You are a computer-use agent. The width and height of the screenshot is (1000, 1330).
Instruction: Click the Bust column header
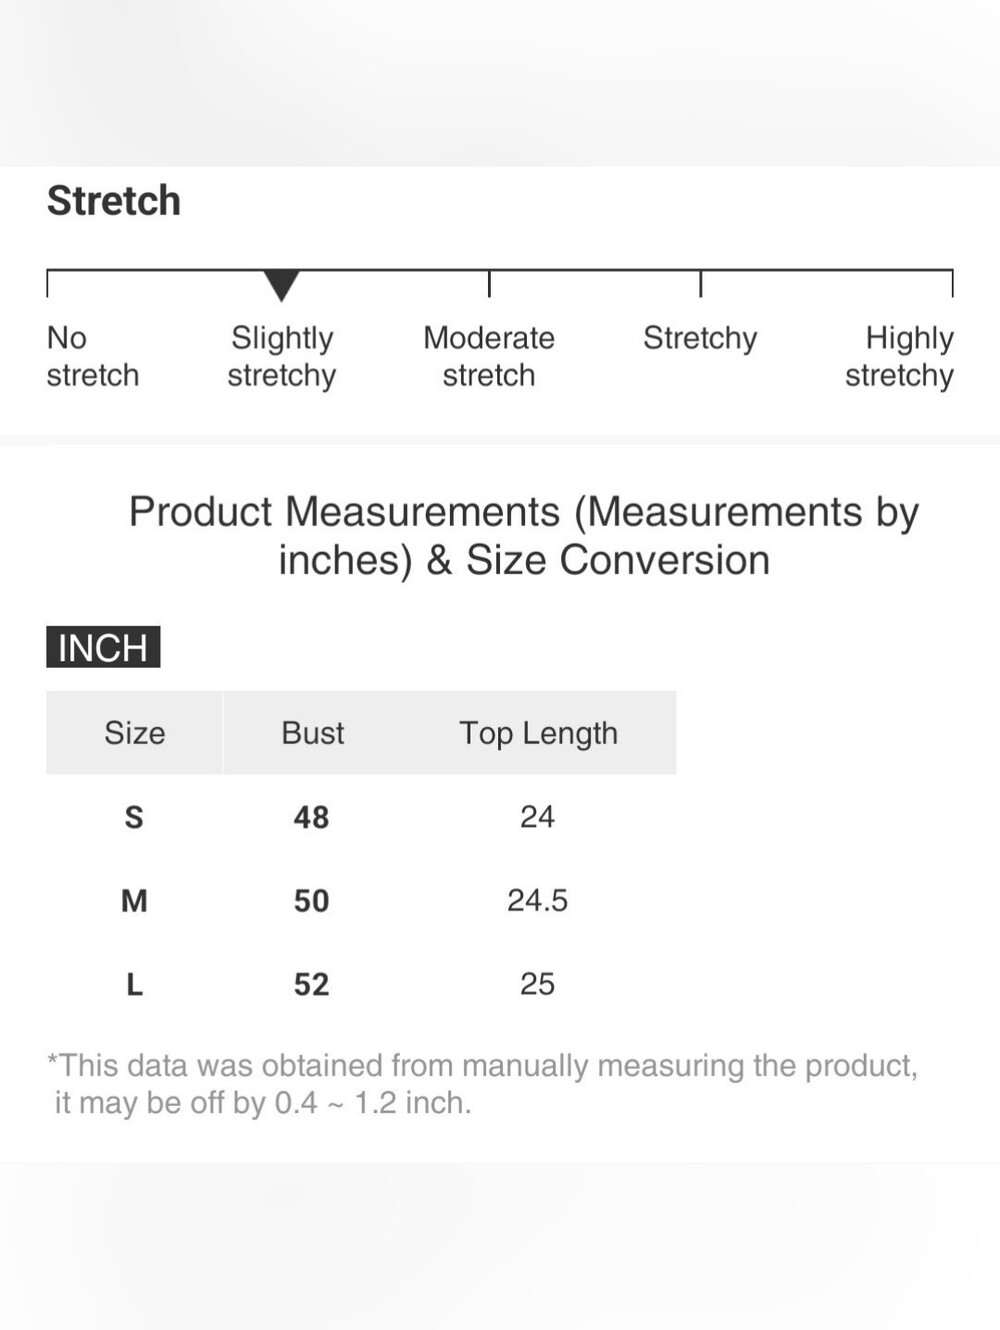(313, 732)
